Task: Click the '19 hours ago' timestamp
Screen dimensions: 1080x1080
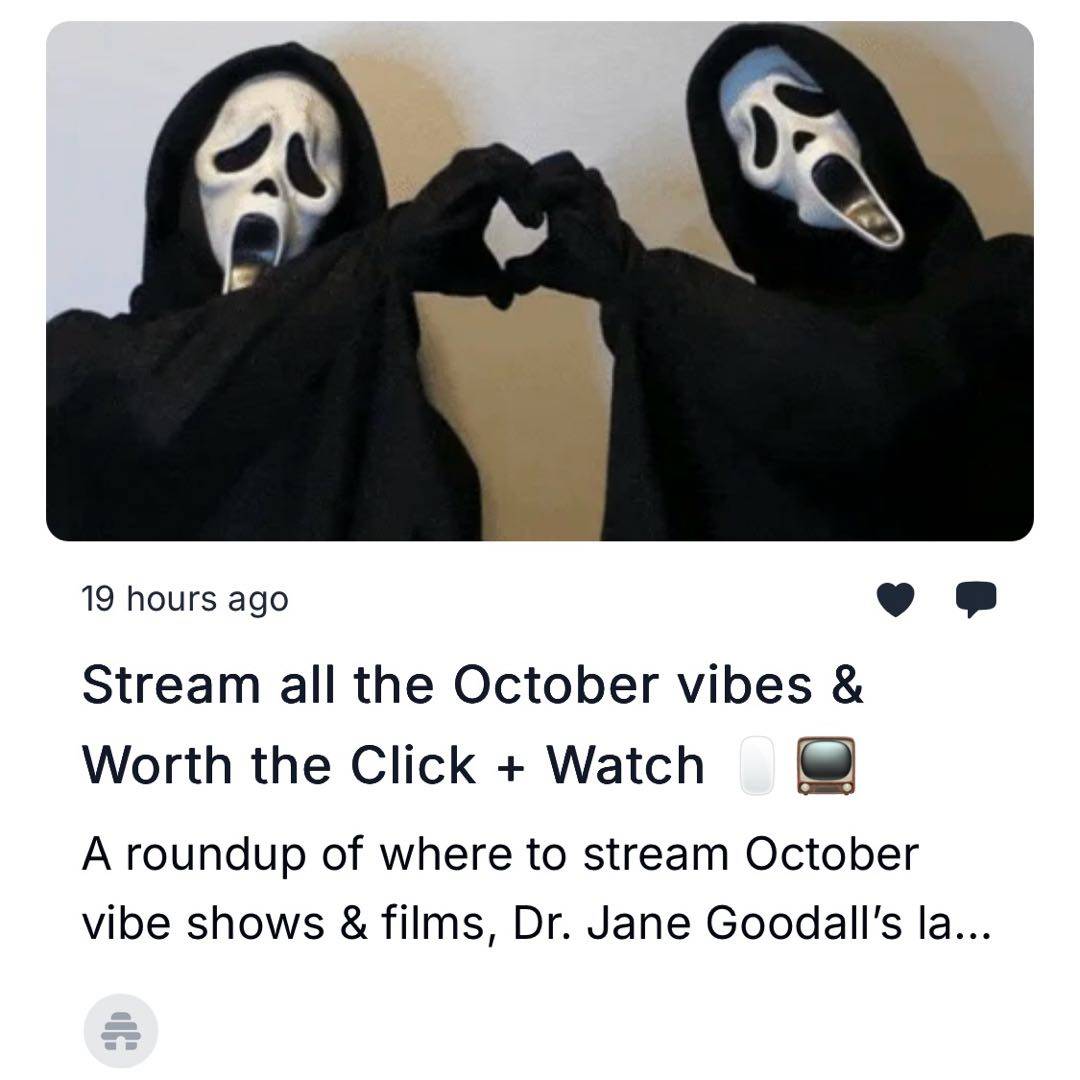Action: (185, 599)
